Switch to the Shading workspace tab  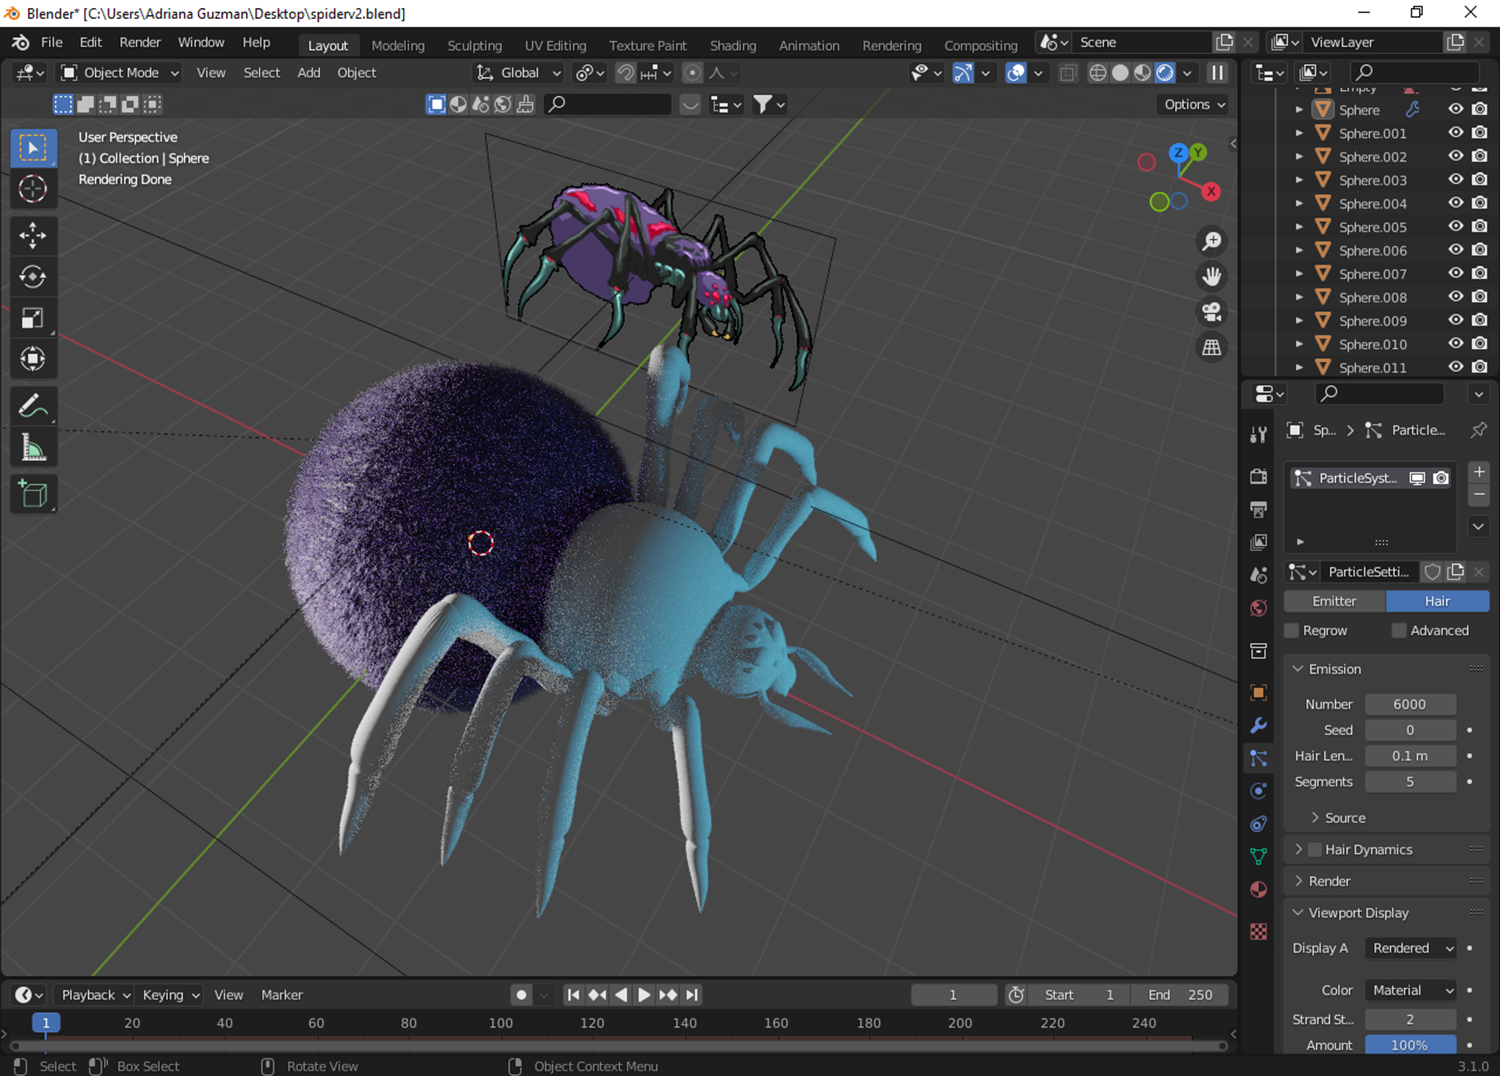(733, 45)
